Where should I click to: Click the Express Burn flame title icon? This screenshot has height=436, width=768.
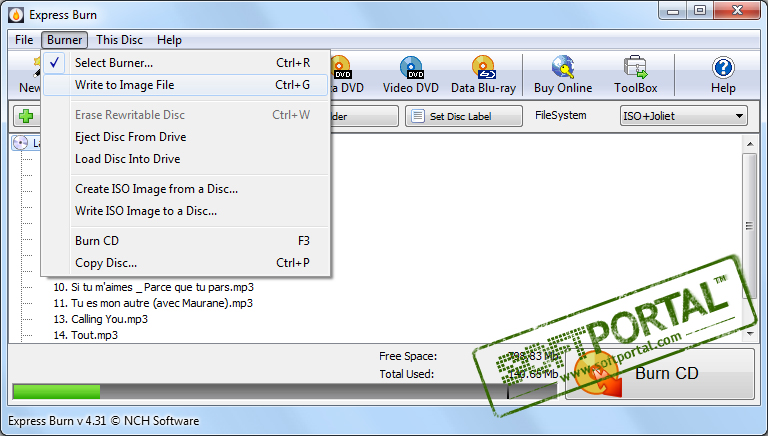point(16,15)
